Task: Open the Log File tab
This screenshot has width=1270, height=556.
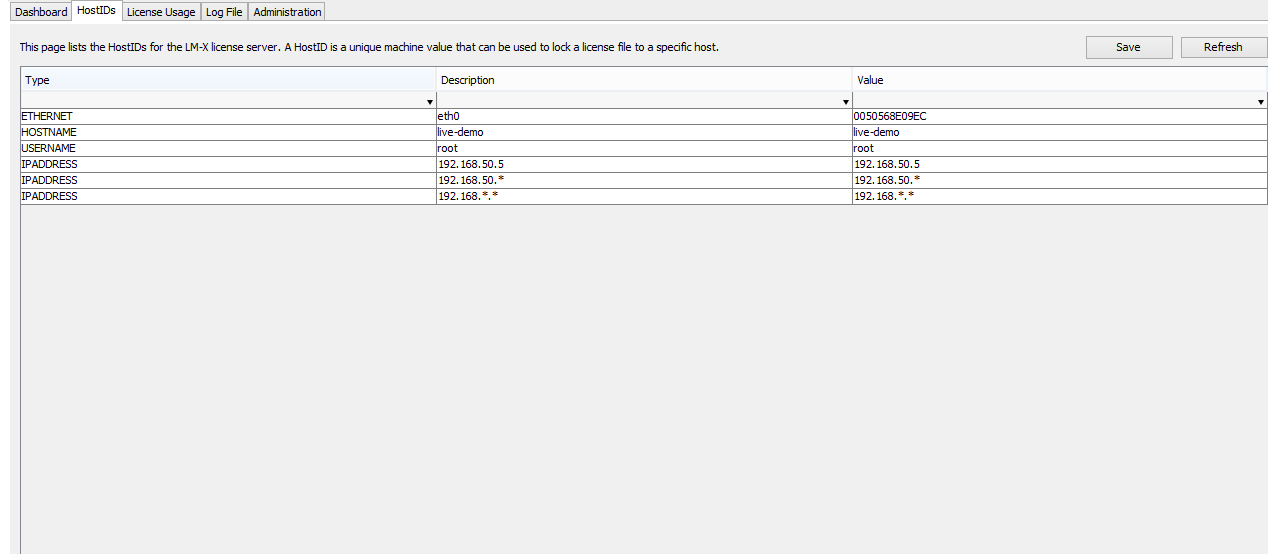Action: (x=224, y=12)
